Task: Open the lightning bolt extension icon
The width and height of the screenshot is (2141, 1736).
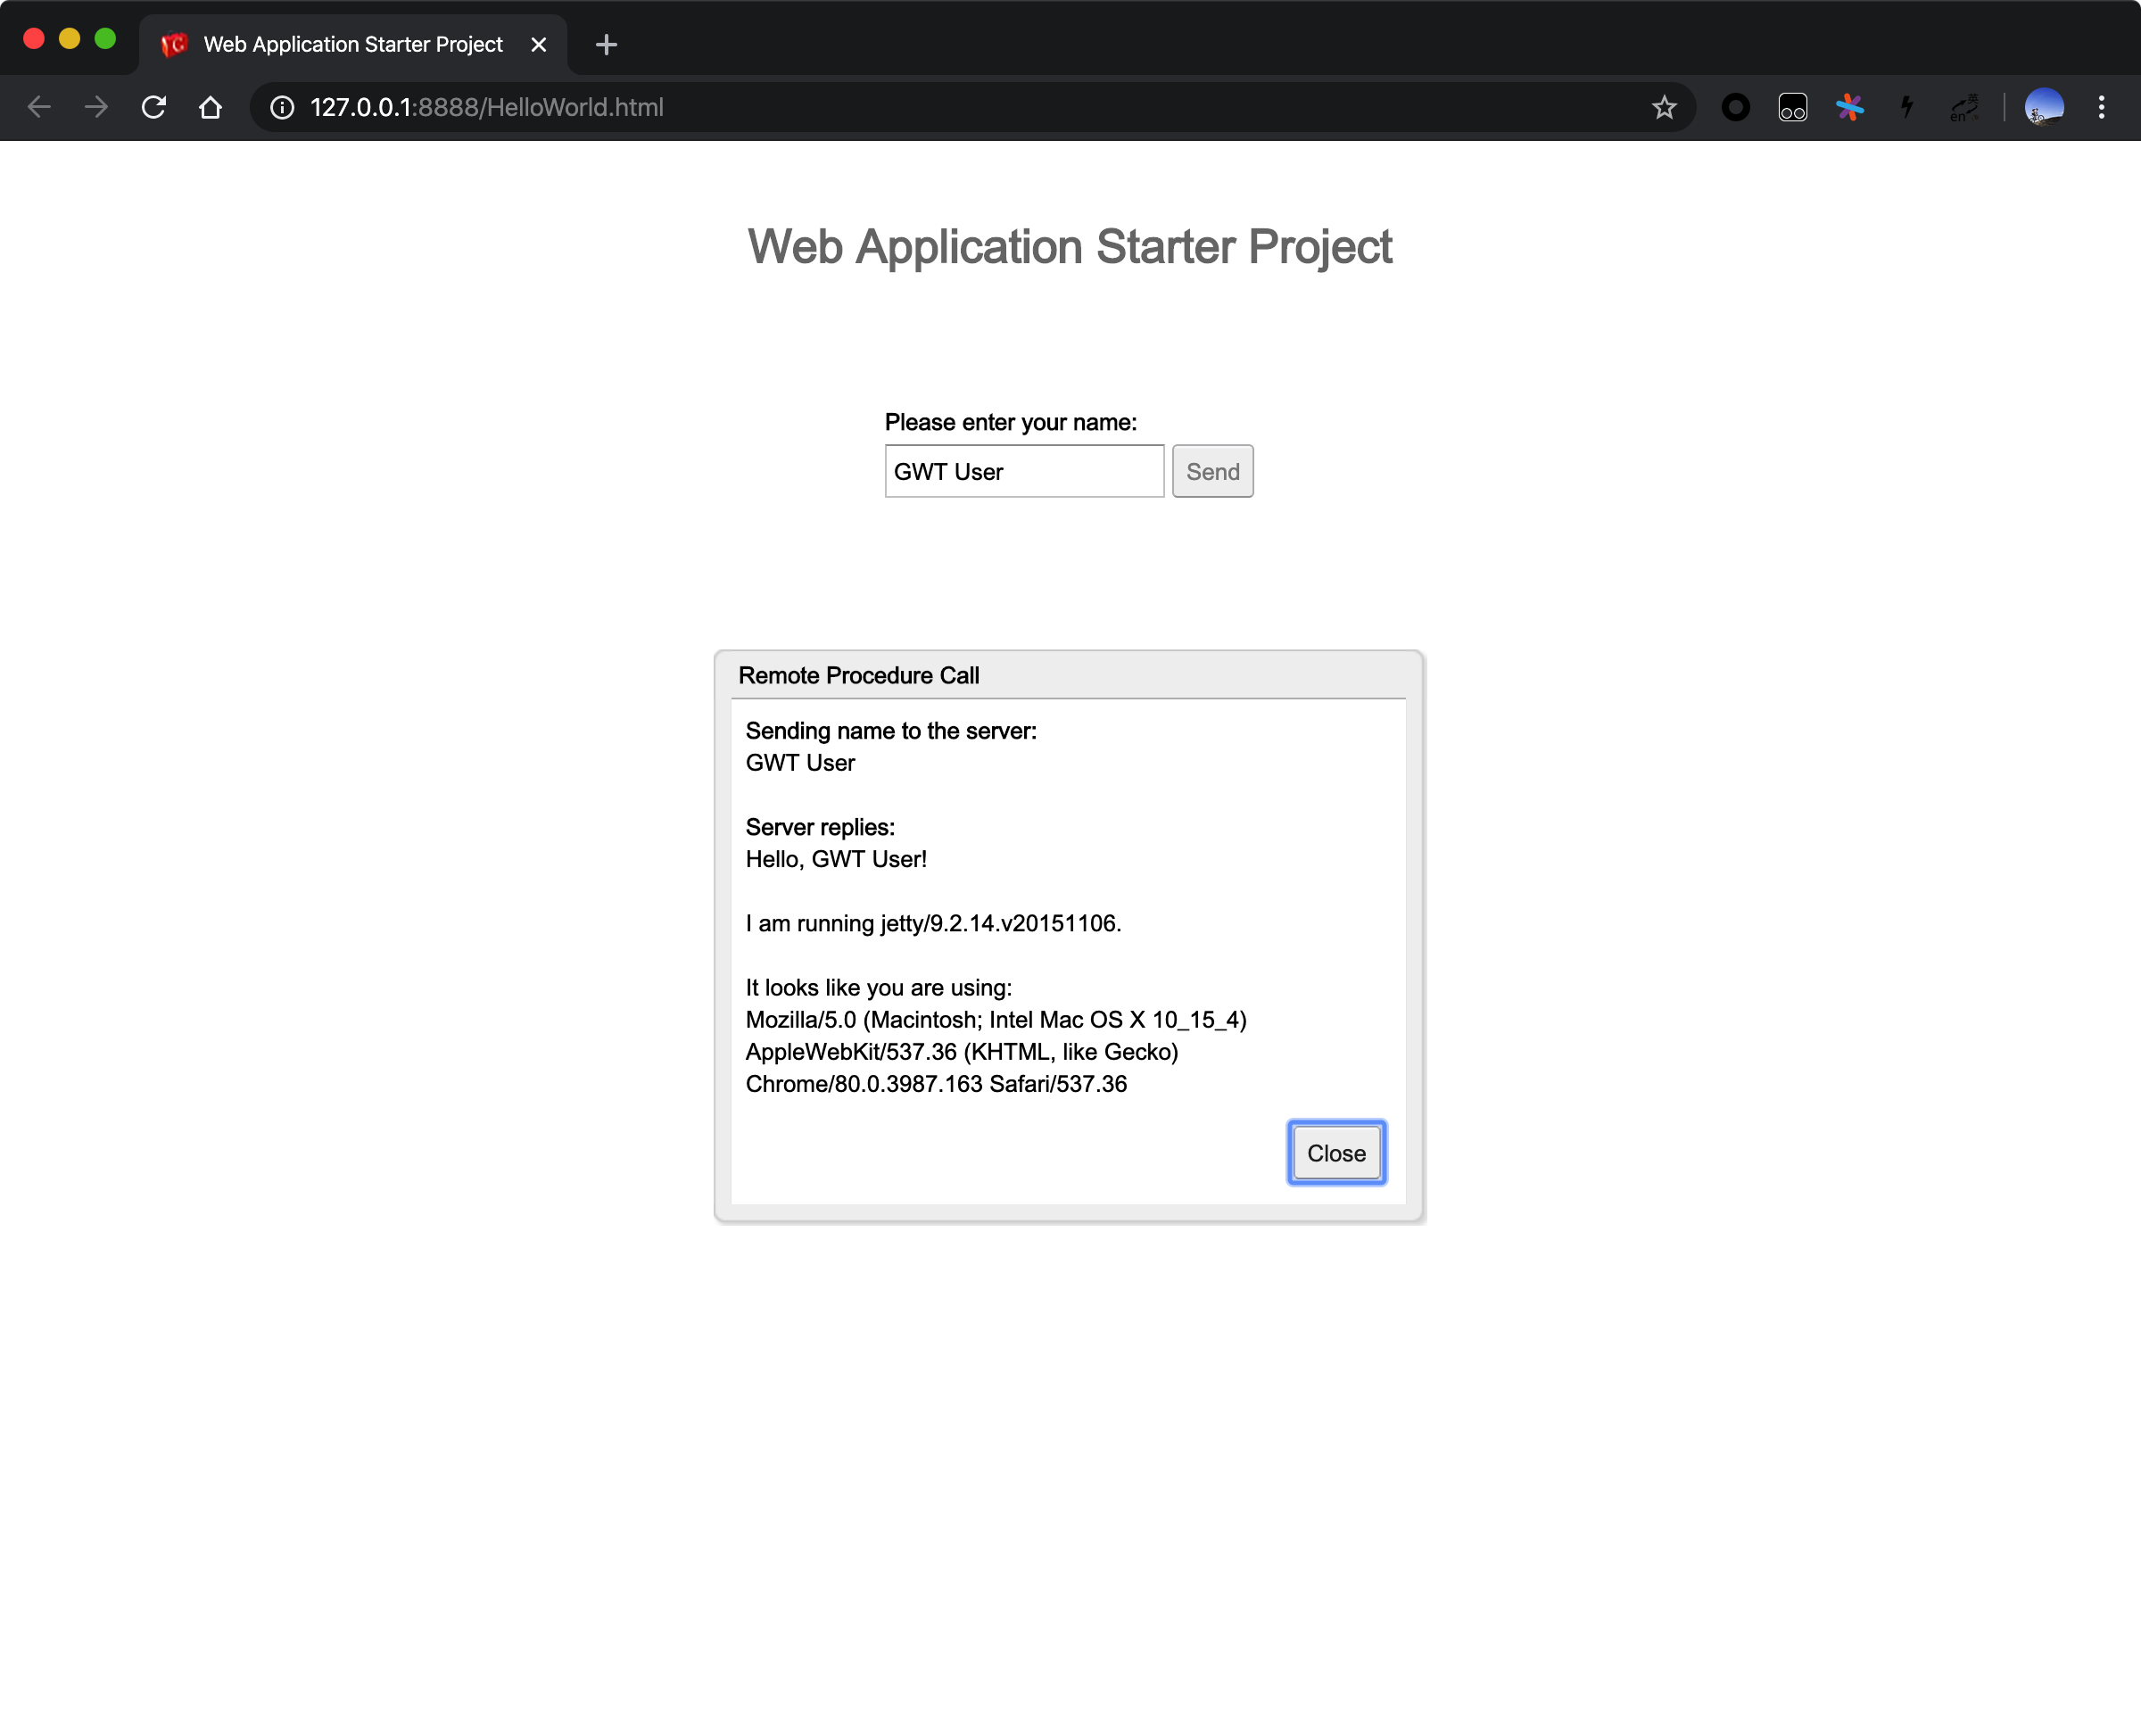Action: click(1907, 107)
